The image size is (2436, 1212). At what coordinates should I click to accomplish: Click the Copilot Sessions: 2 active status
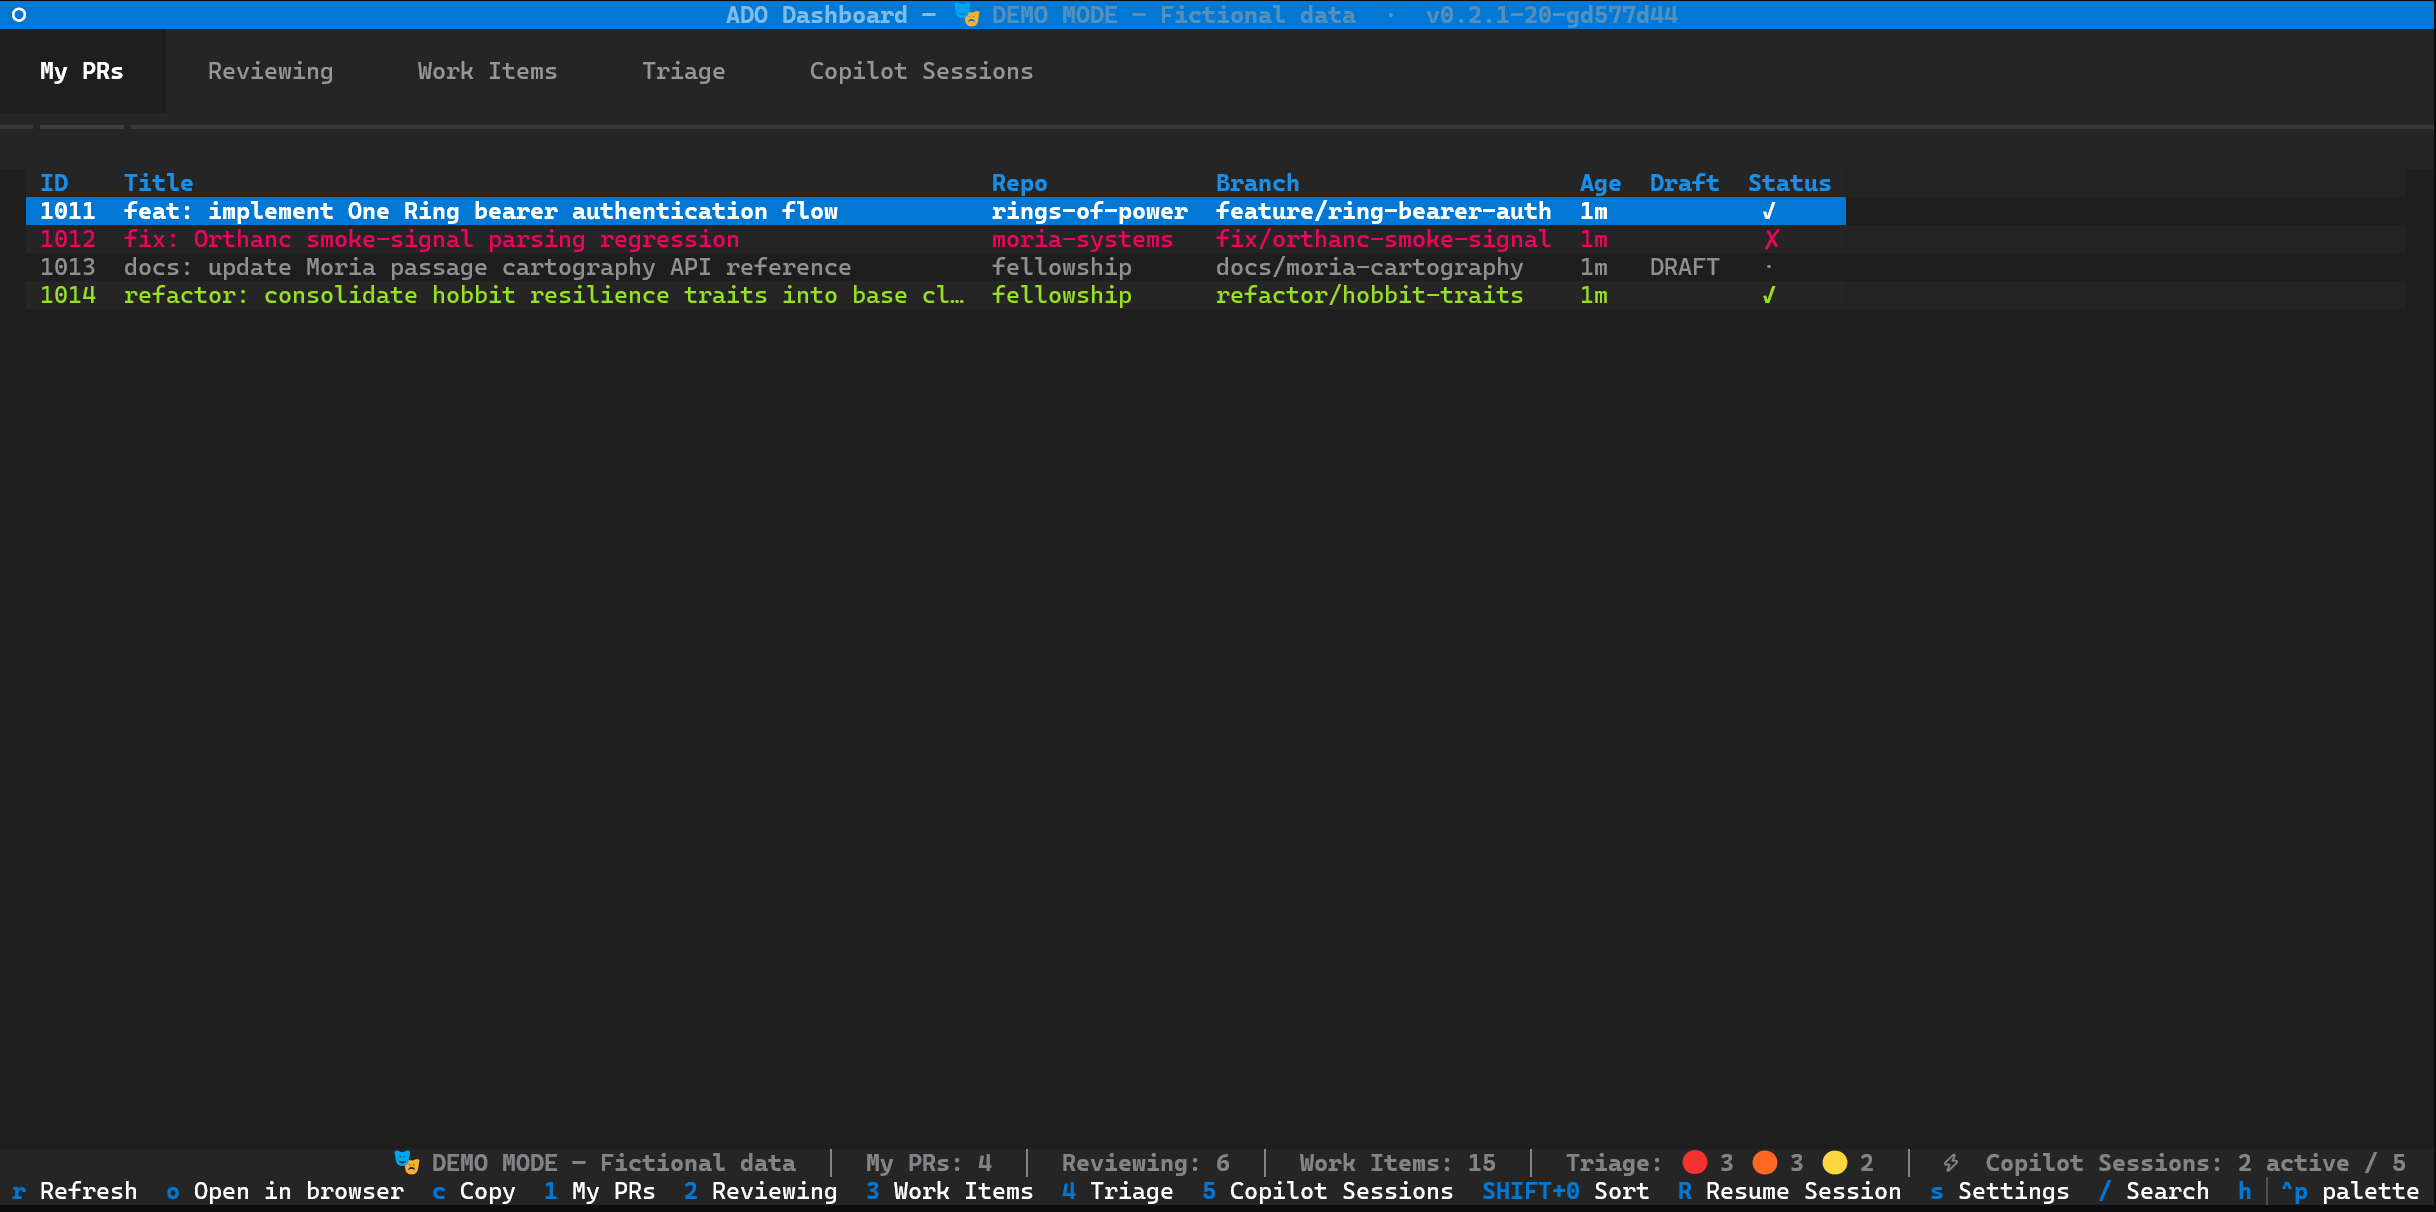pyautogui.click(x=2196, y=1163)
